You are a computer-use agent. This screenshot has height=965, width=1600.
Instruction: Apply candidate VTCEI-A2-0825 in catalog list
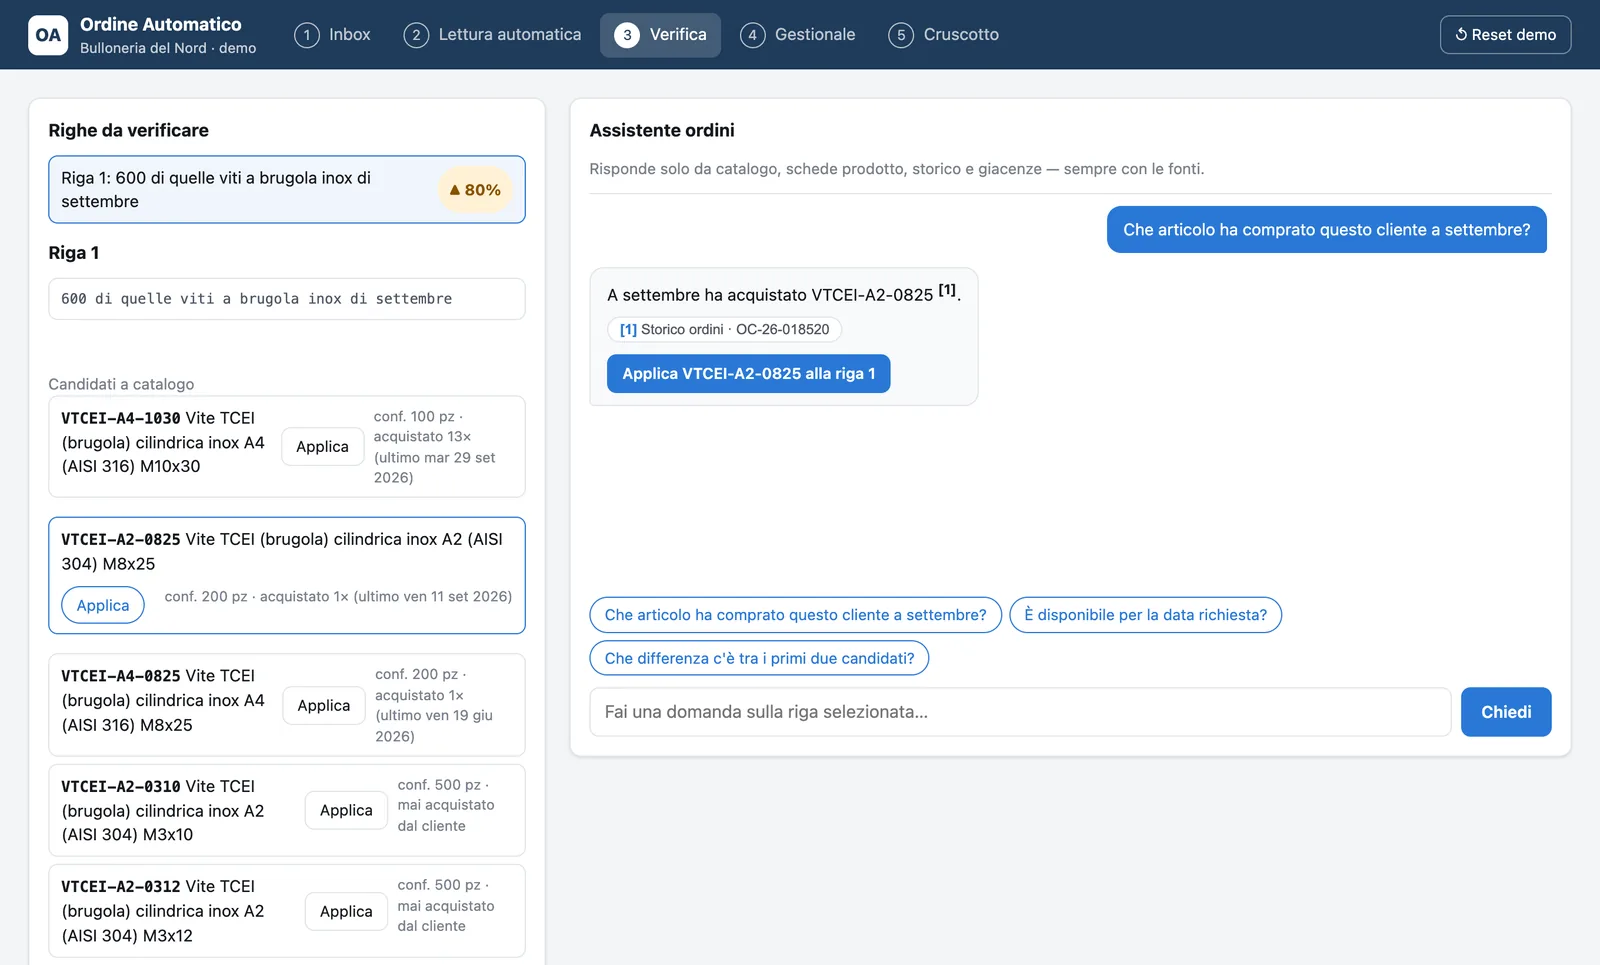coord(103,605)
